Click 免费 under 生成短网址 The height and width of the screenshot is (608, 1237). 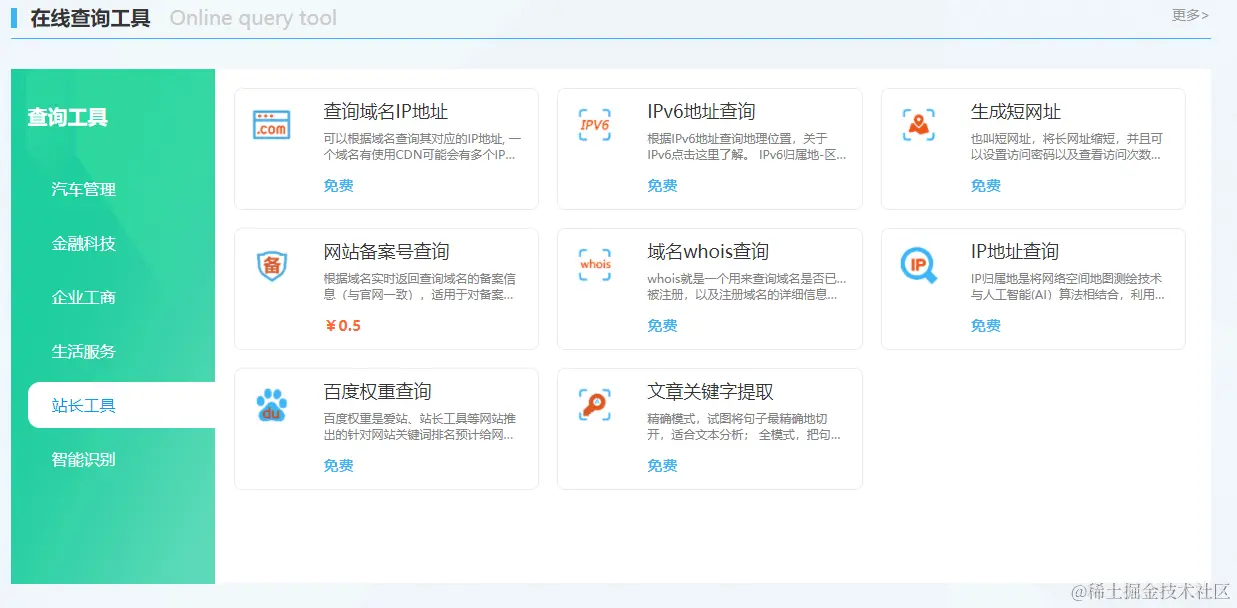click(x=985, y=185)
